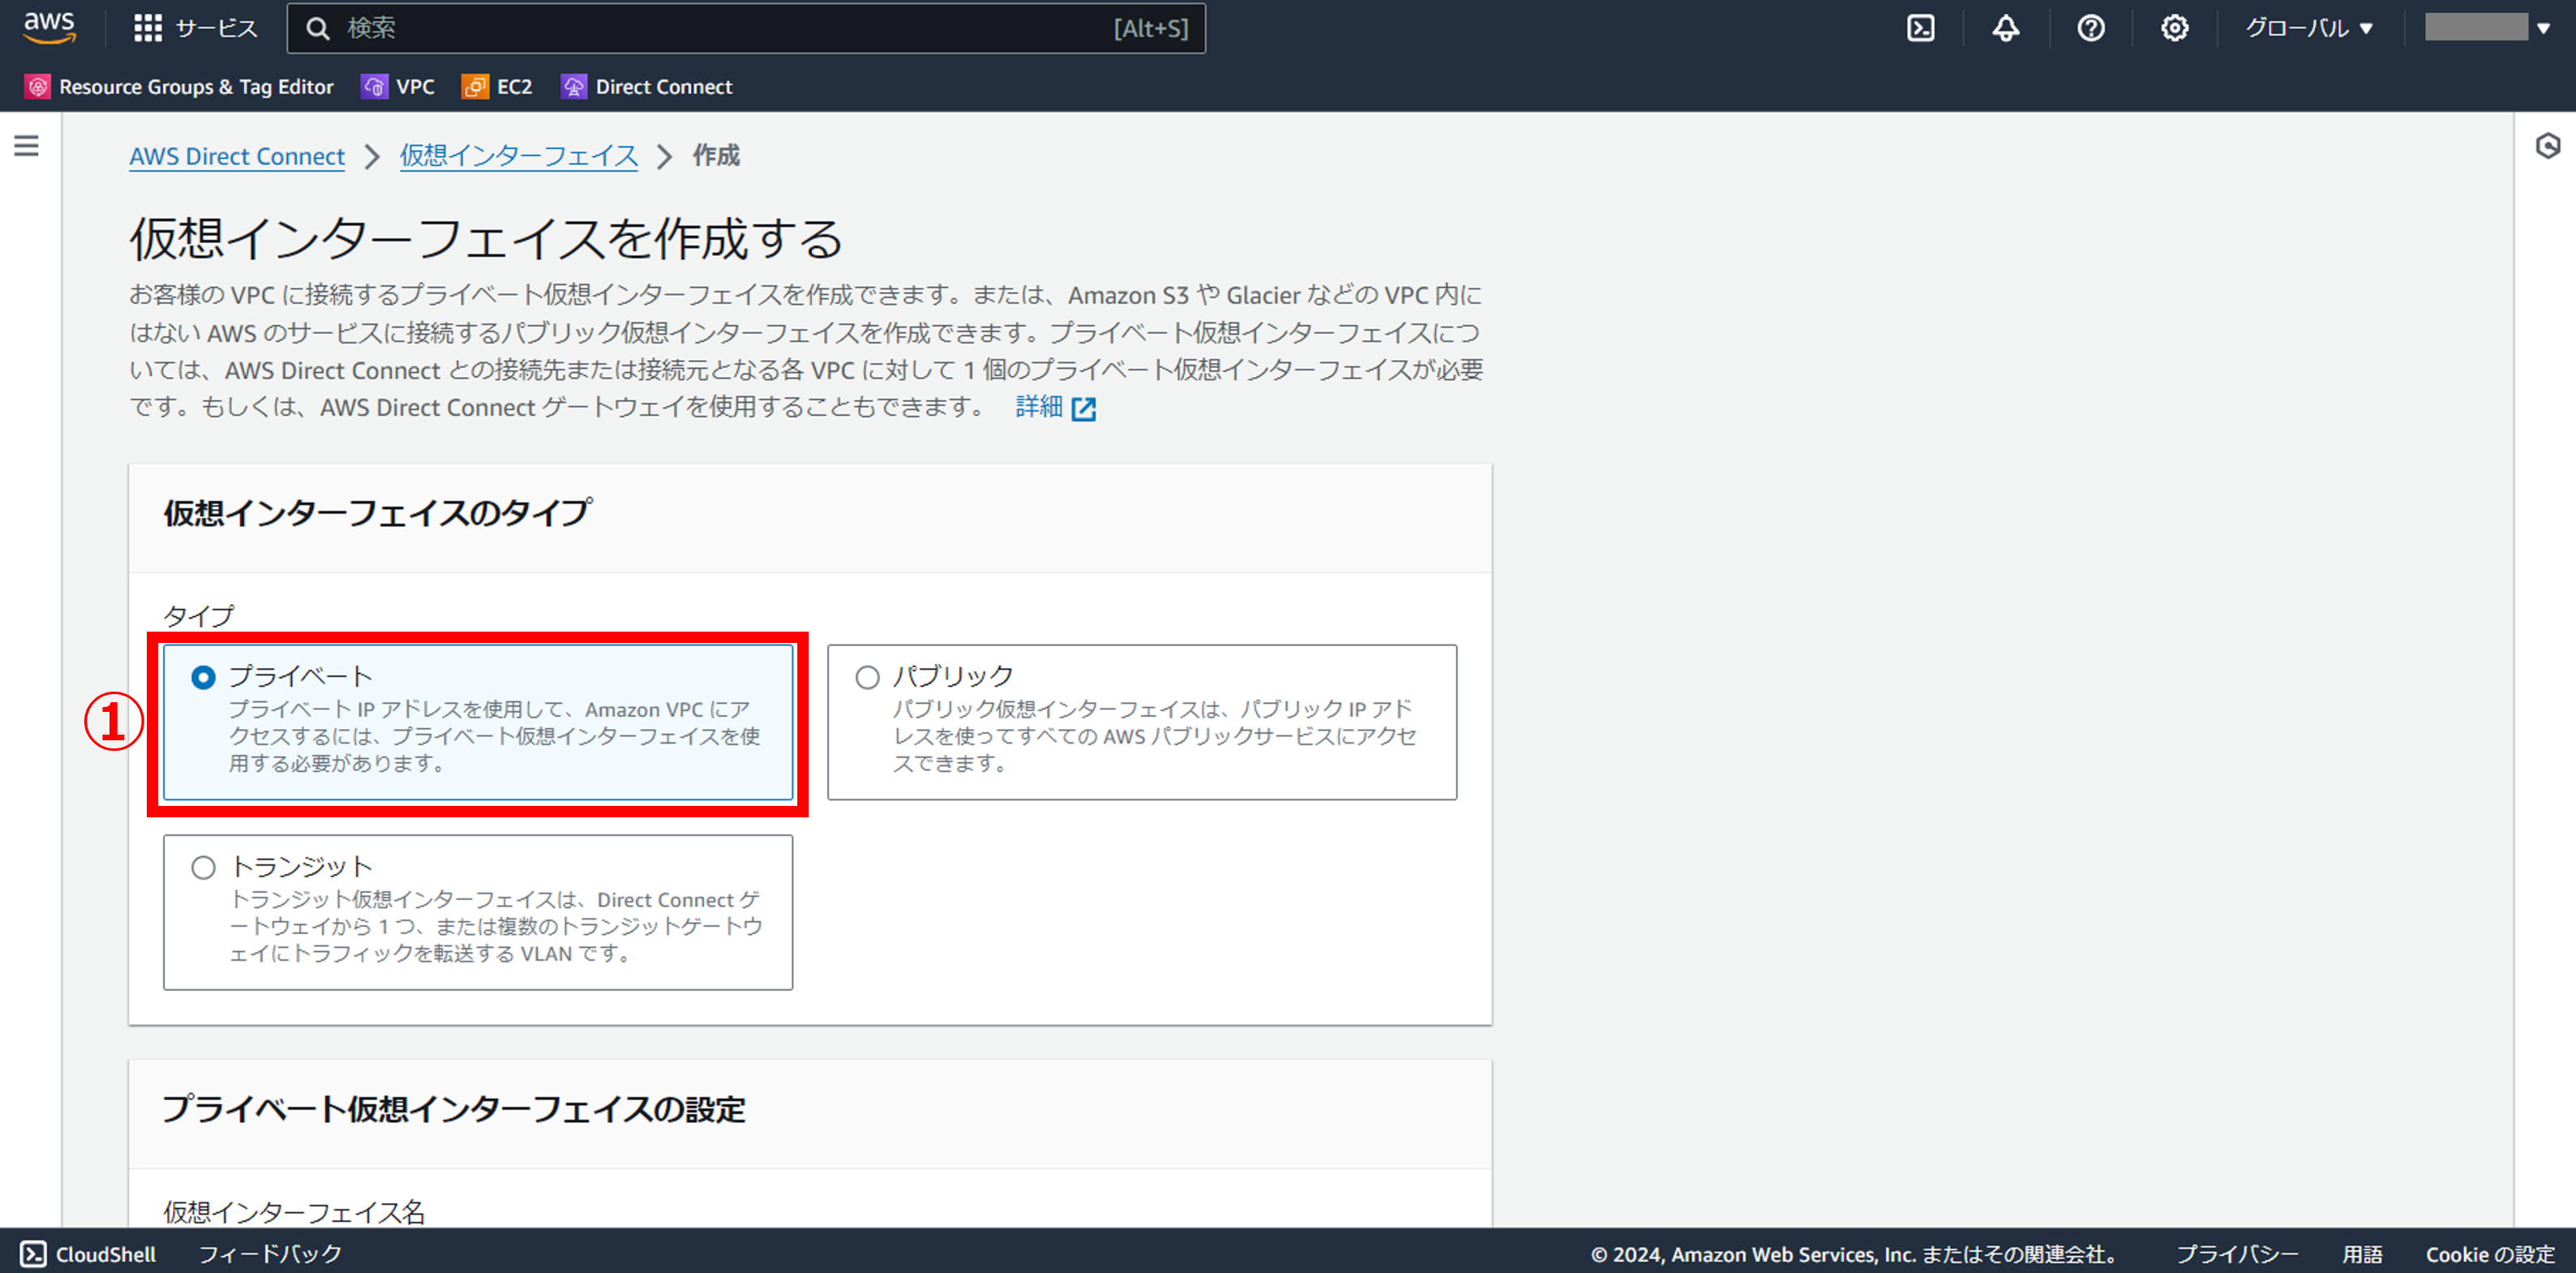Open the サービス grid menu icon

coord(148,28)
